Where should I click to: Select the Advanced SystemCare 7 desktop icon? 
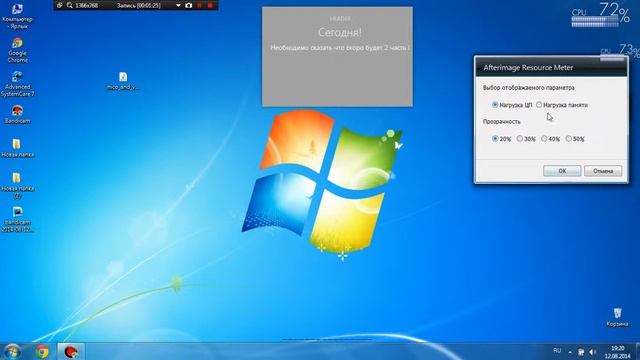pyautogui.click(x=17, y=84)
